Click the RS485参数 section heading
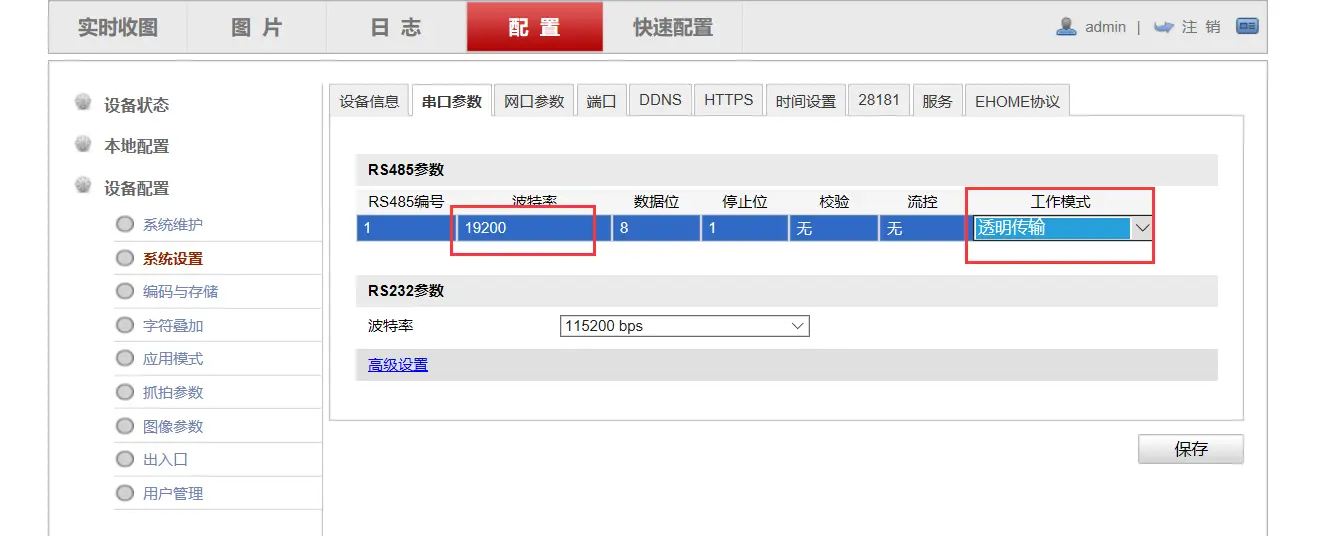Viewport: 1320px width, 536px height. coord(406,170)
